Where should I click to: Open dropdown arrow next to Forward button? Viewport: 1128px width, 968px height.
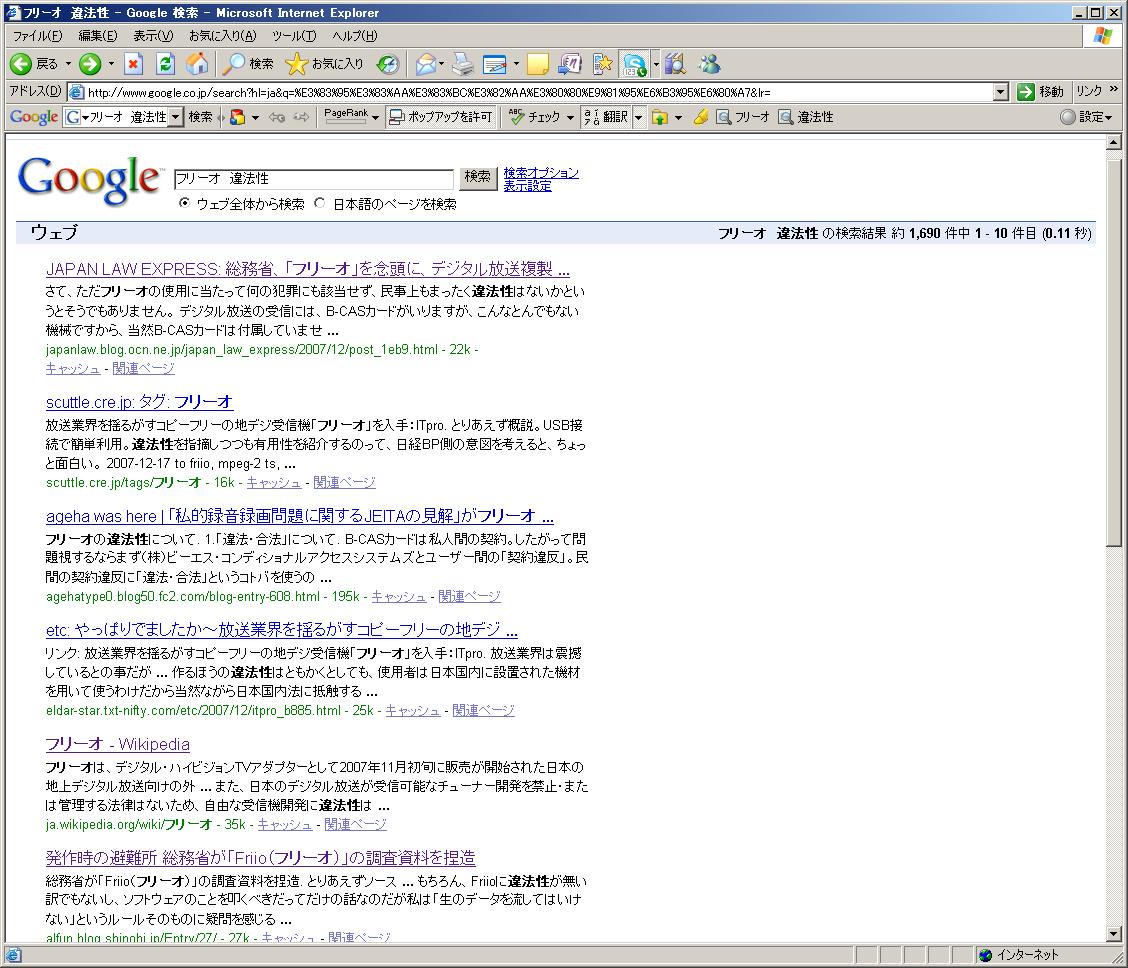(x=111, y=64)
